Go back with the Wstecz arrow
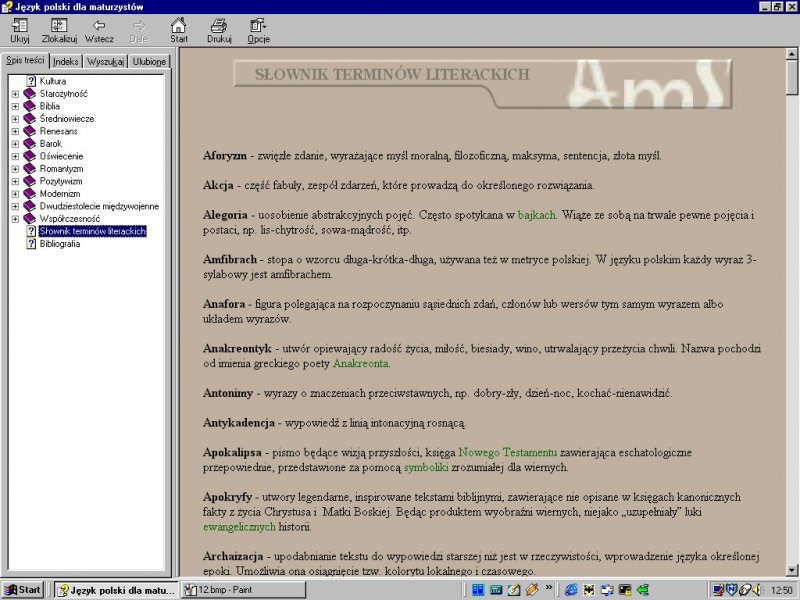This screenshot has width=800, height=600. coord(99,26)
